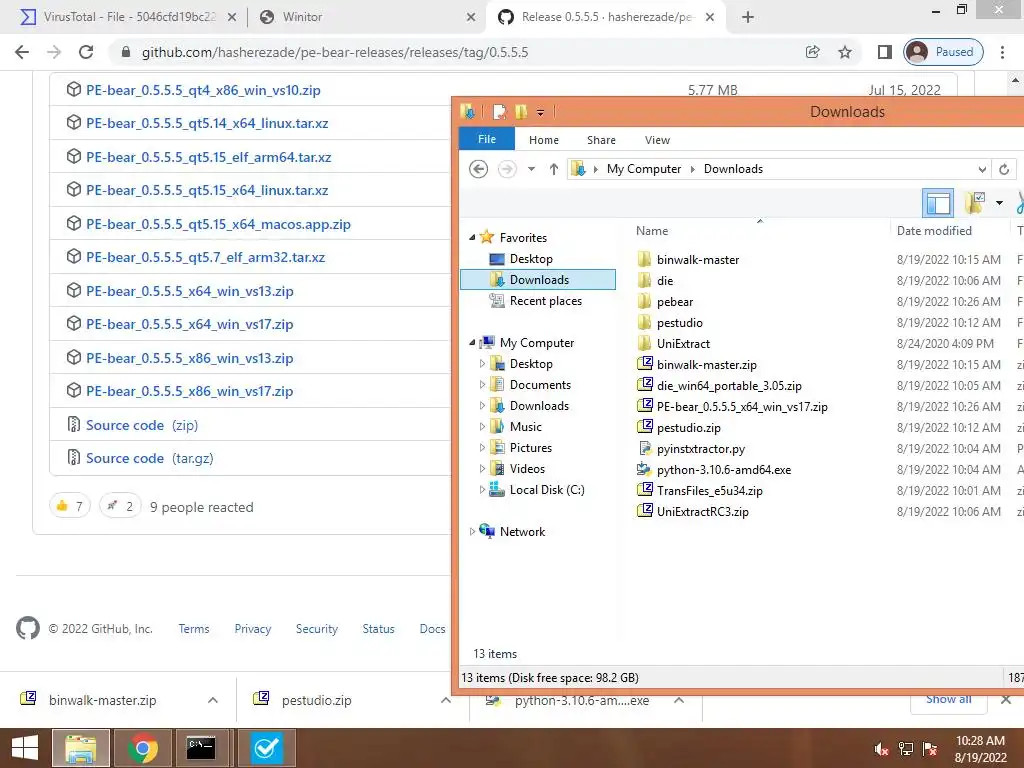
Task: Click the share page icon in address bar
Action: coord(812,52)
